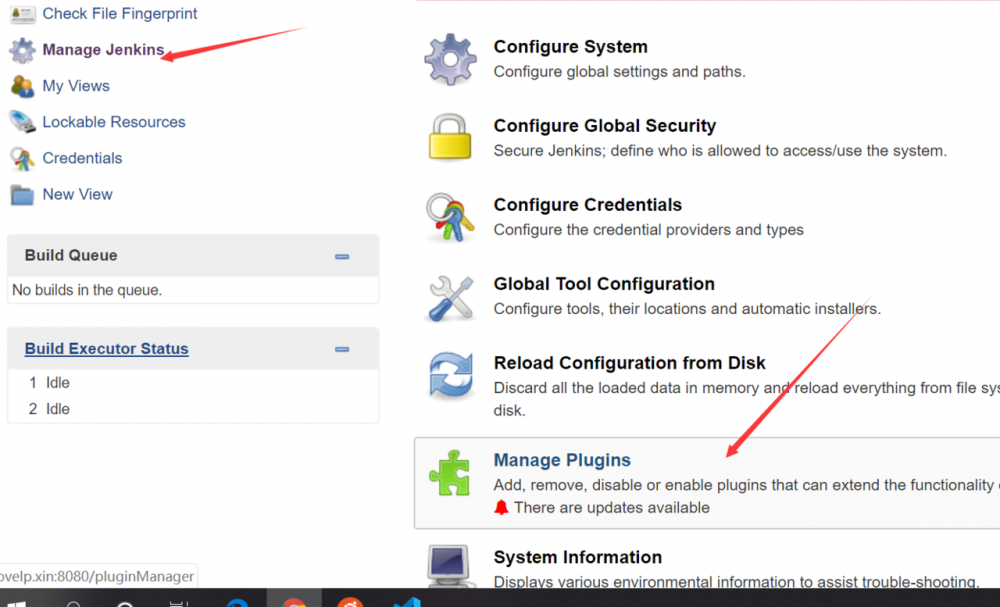The image size is (1000, 607).
Task: Click the Manage Jenkins gear icon
Action: pyautogui.click(x=22, y=50)
